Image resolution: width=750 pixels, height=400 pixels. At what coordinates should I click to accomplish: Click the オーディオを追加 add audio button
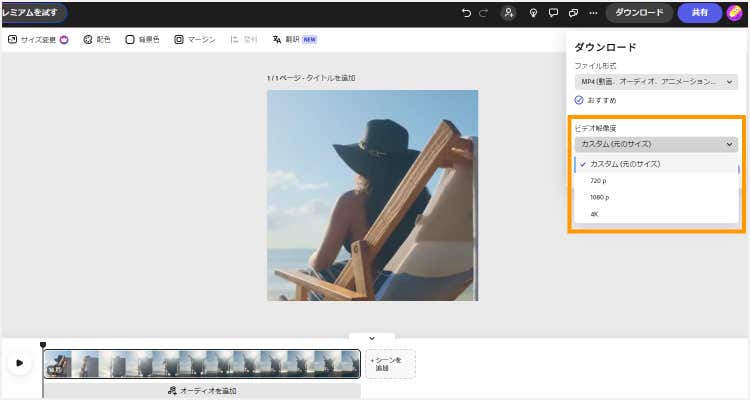click(202, 391)
